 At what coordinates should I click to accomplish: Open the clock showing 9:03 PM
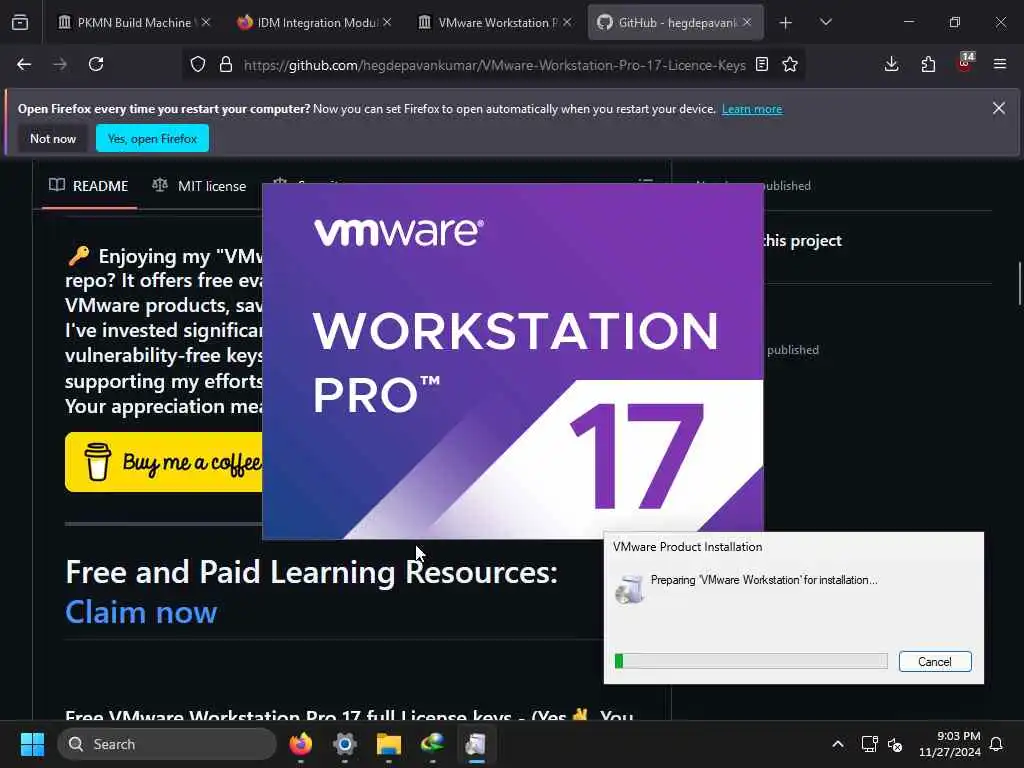point(950,744)
